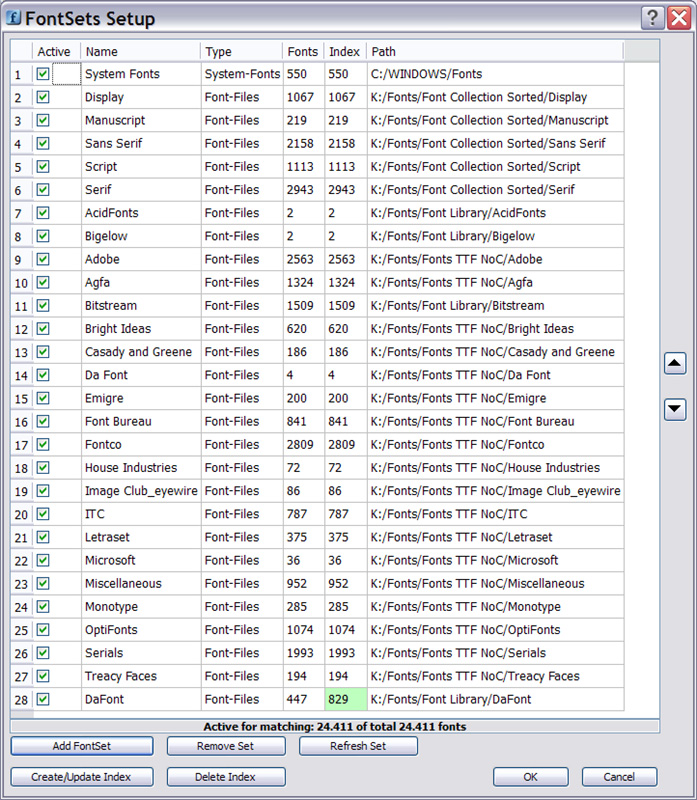This screenshot has width=697, height=800.
Task: Select the highlighted 829 index cell for DaFont
Action: coord(345,699)
